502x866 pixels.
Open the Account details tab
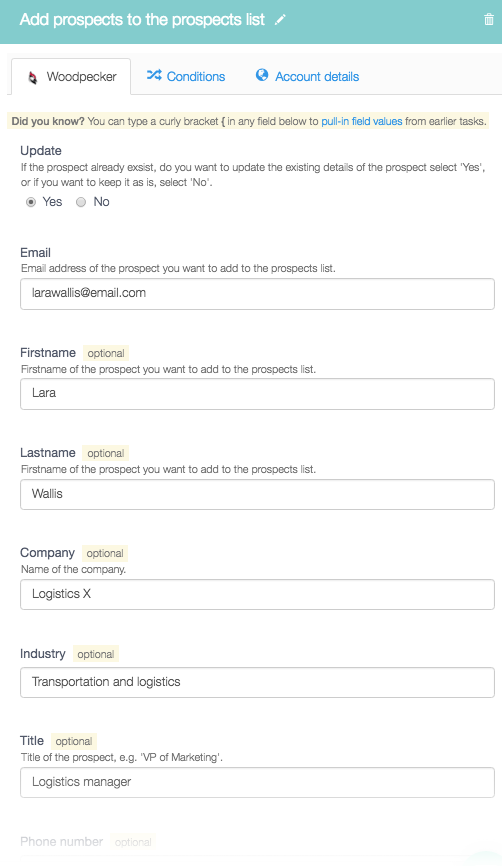pos(307,76)
